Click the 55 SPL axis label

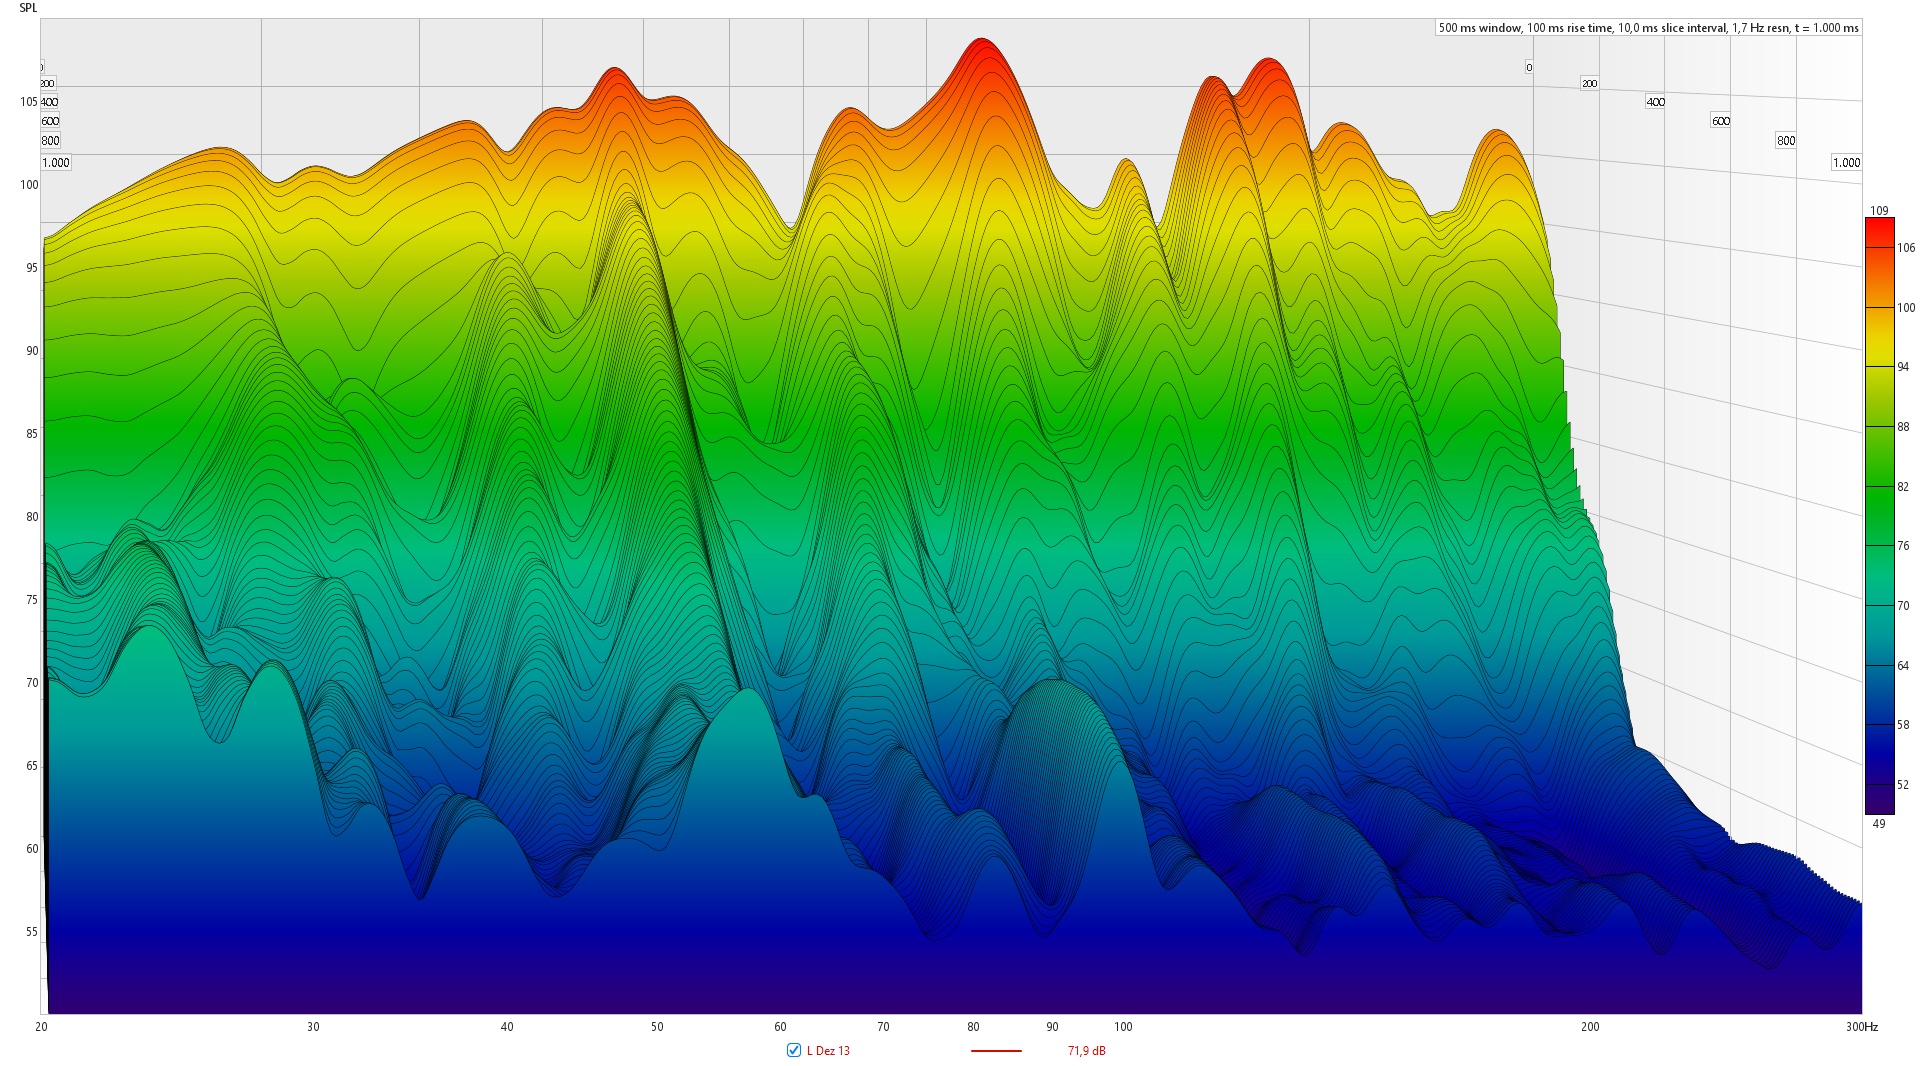32,932
